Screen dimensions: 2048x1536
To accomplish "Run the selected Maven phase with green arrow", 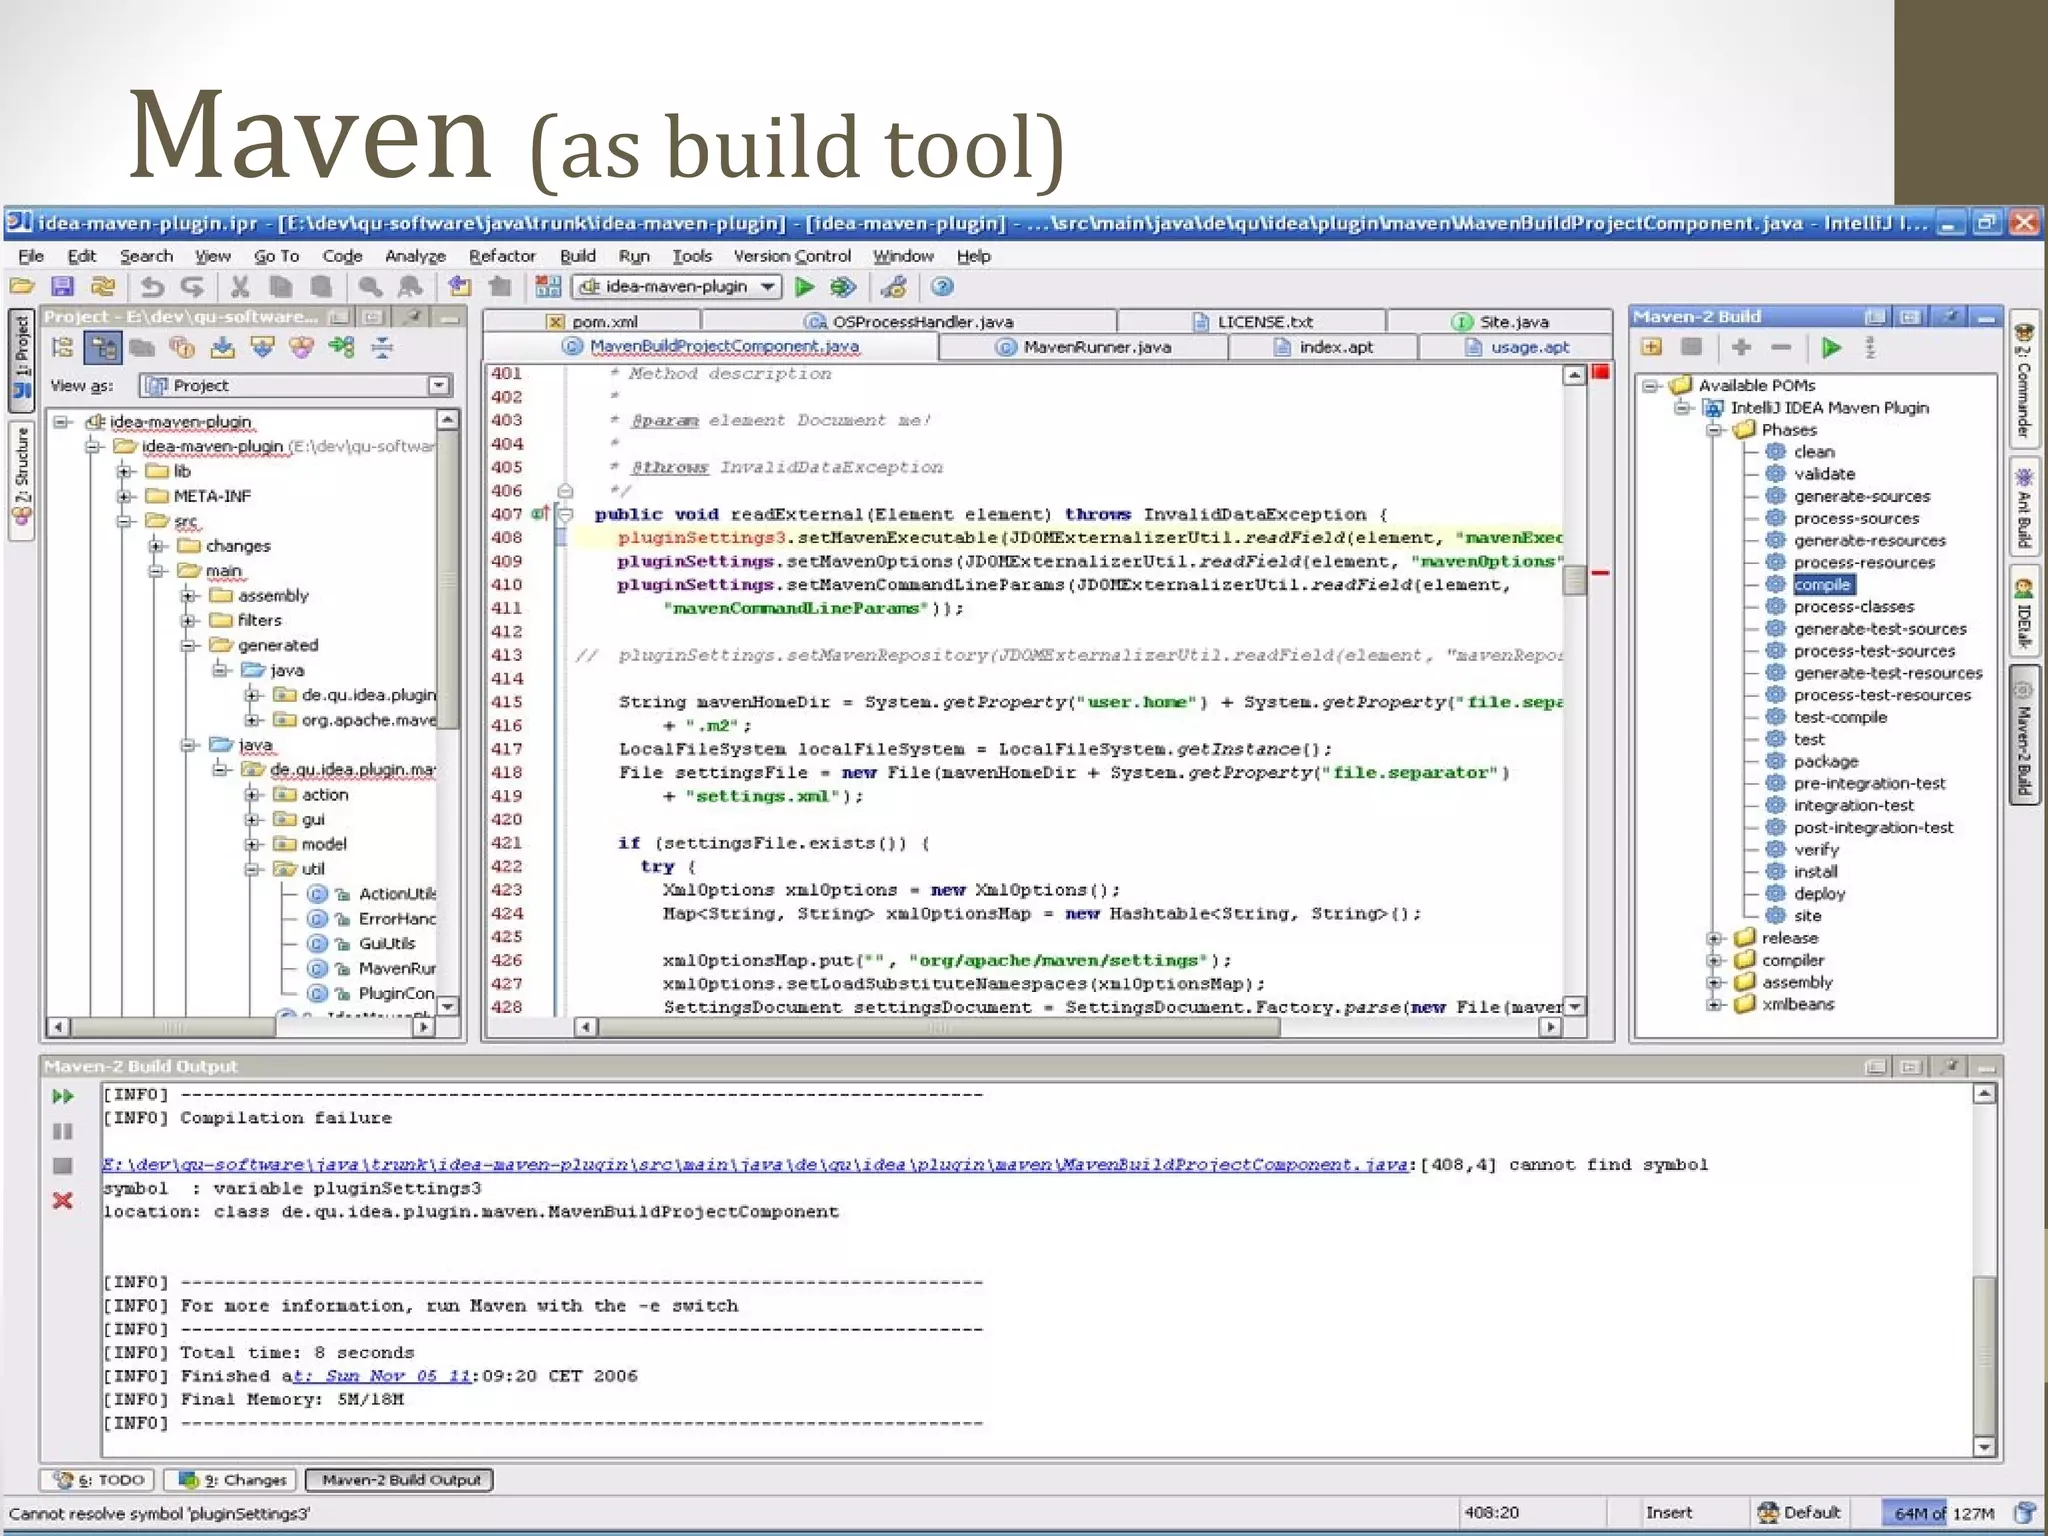I will (1831, 347).
